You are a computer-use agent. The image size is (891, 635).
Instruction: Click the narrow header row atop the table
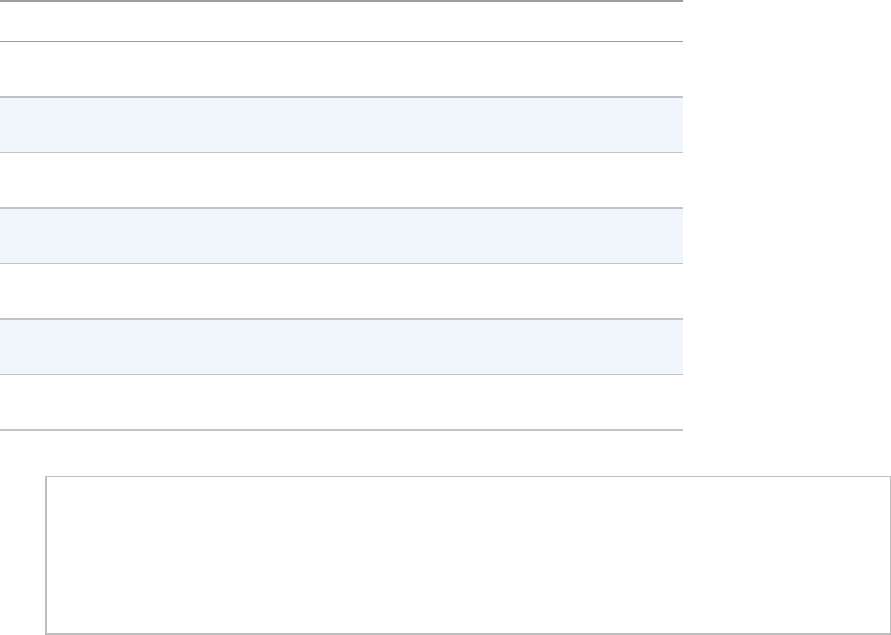[341, 21]
